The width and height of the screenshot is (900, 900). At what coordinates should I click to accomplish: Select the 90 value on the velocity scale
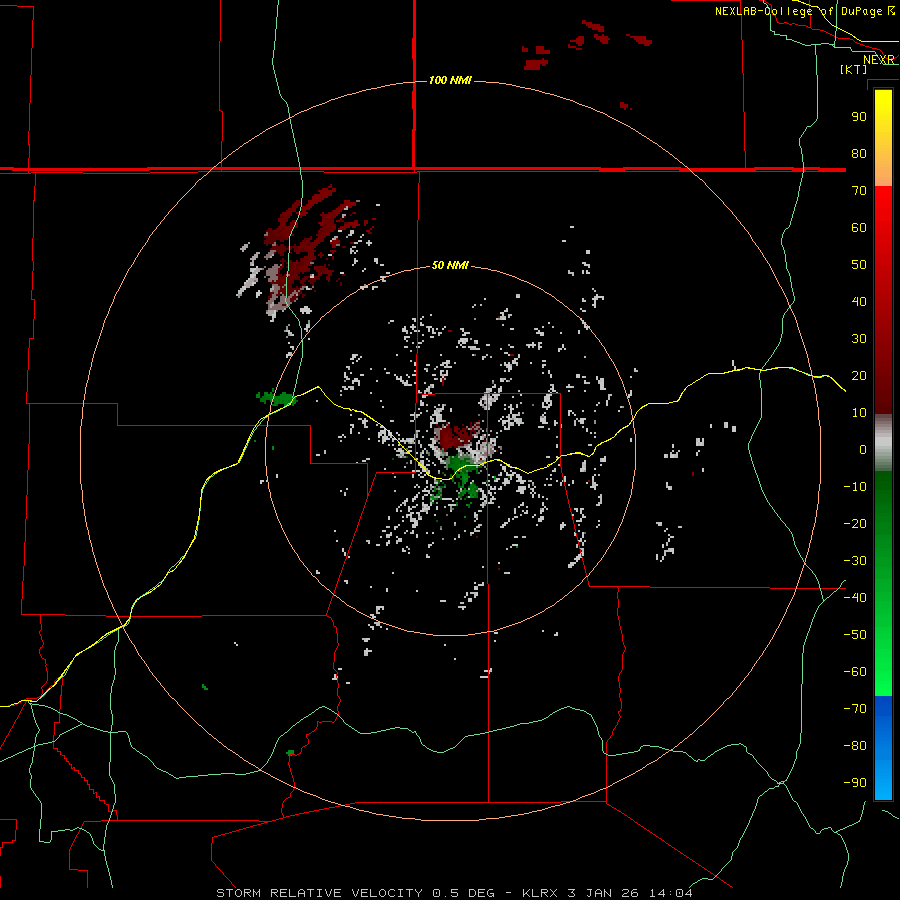click(859, 117)
